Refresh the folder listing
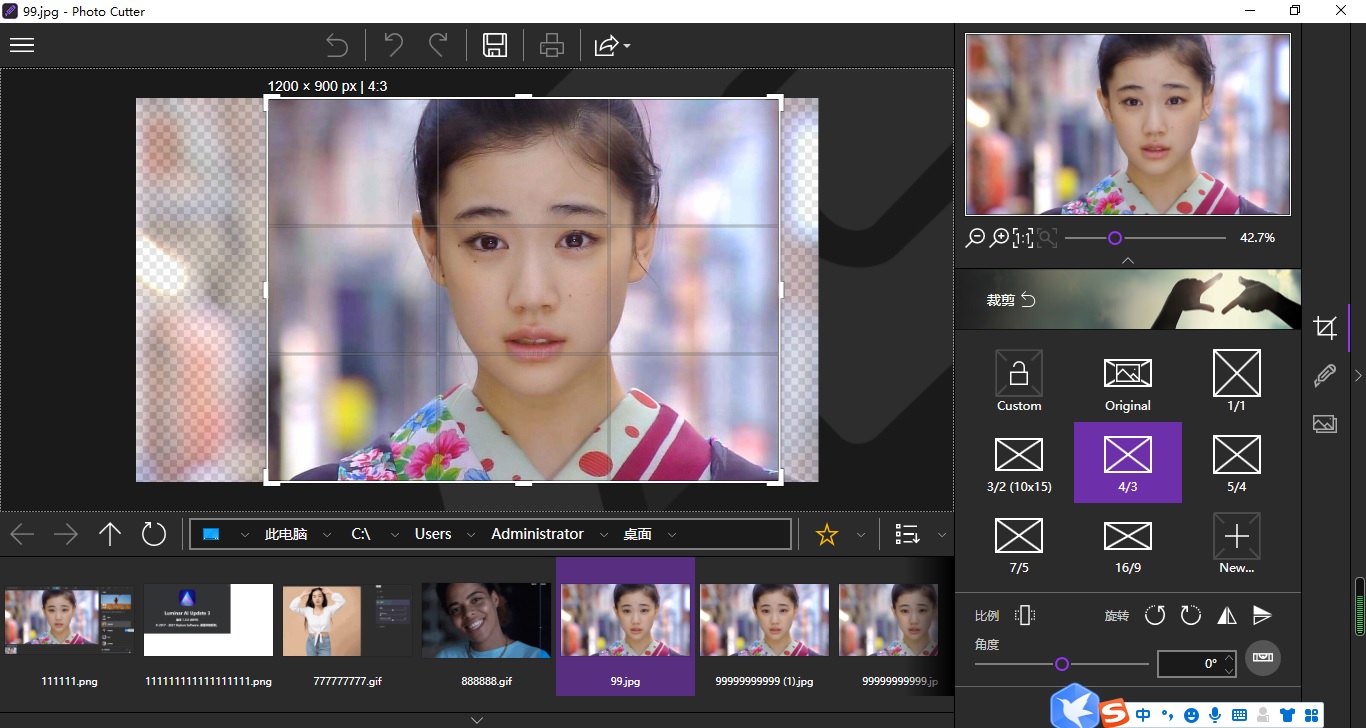The image size is (1366, 728). click(x=154, y=534)
